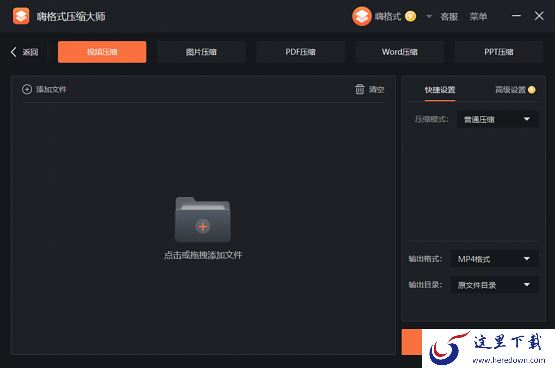Switch to the 图片压缩 tab
Screen dimensions: 555x368
point(201,52)
